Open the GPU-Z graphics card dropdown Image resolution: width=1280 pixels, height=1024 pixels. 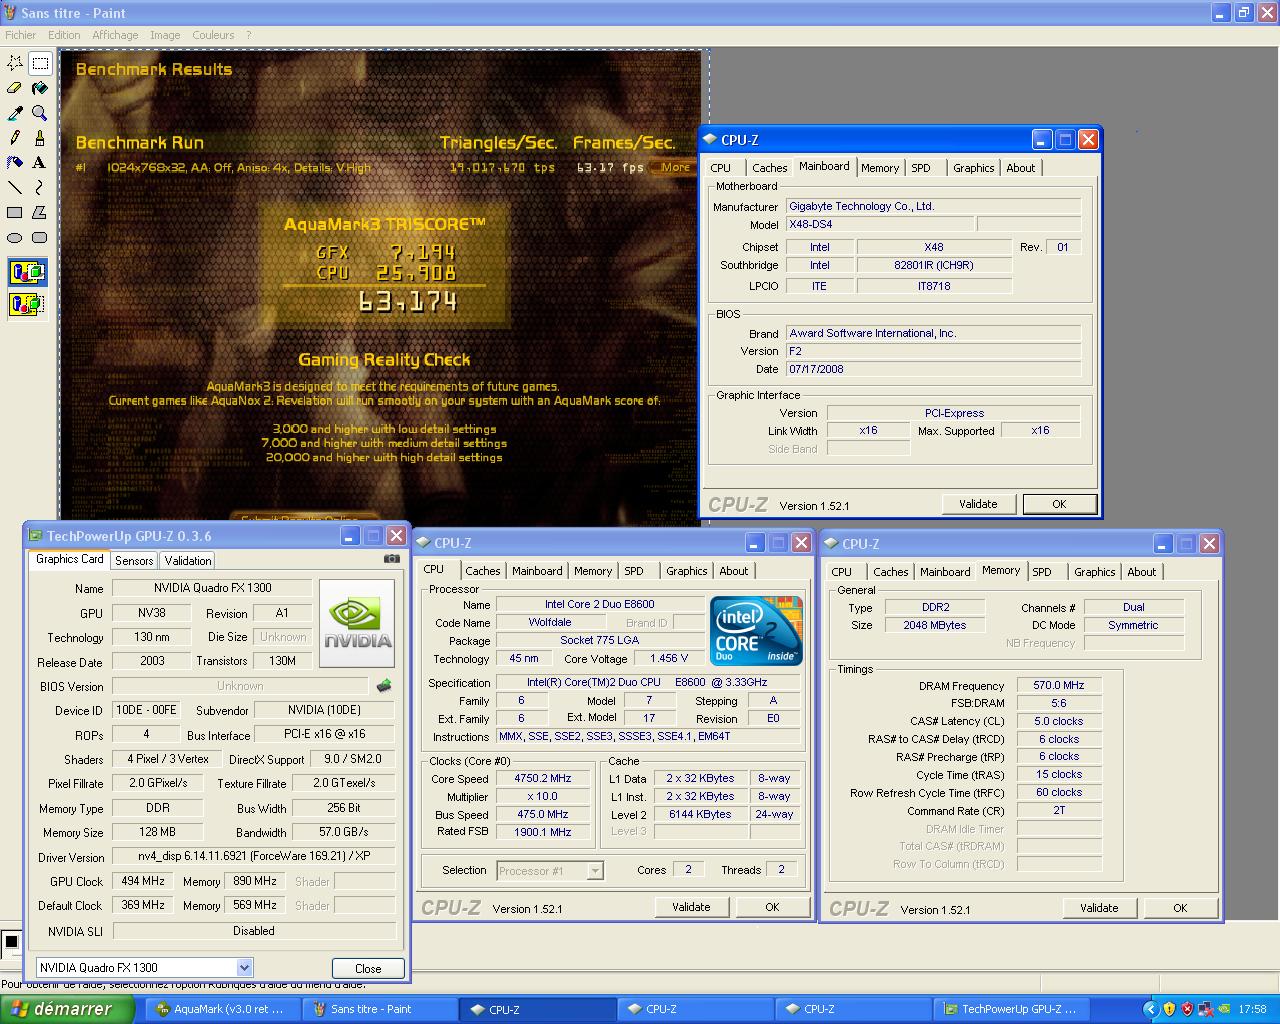(244, 967)
